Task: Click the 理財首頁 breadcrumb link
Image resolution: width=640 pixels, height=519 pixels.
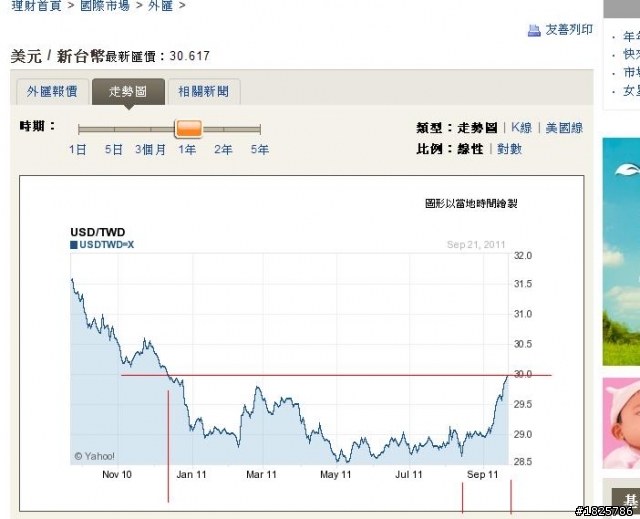Action: (x=35, y=6)
